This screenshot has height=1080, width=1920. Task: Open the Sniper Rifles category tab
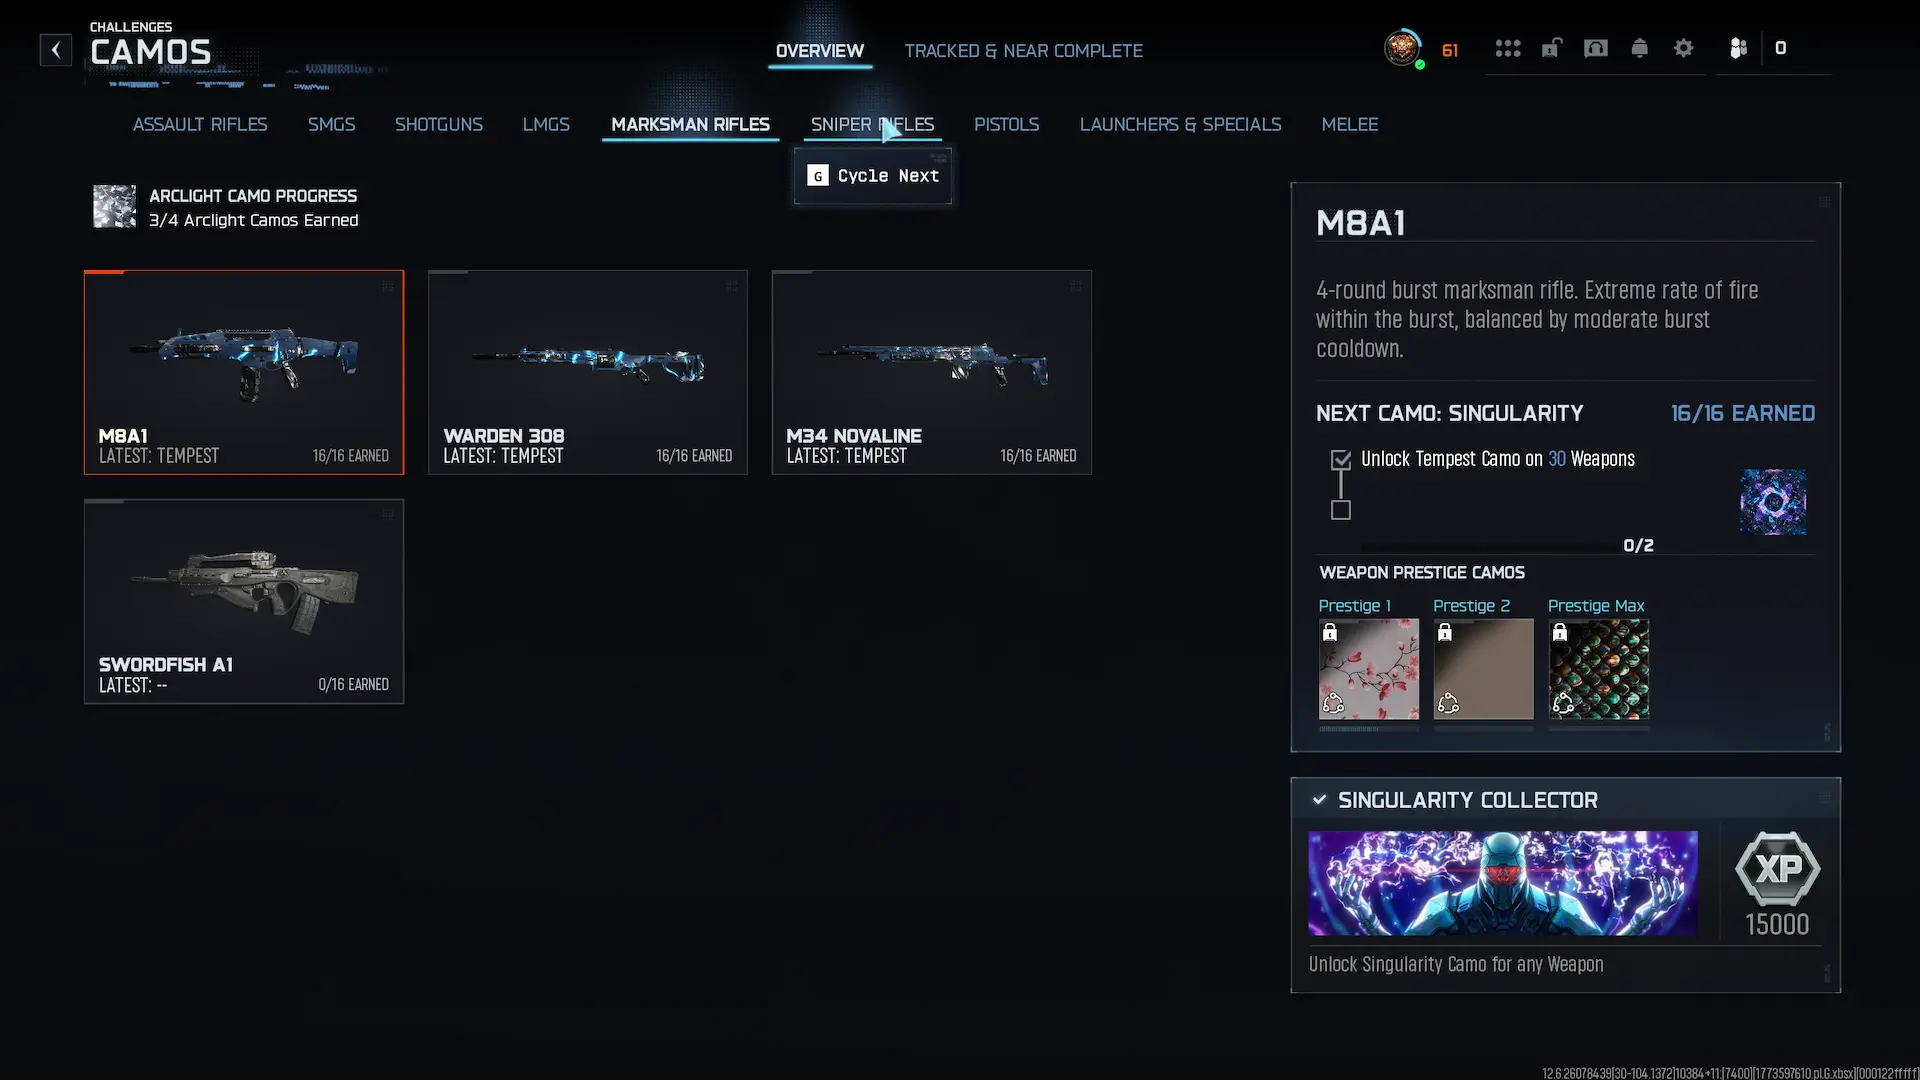872,124
